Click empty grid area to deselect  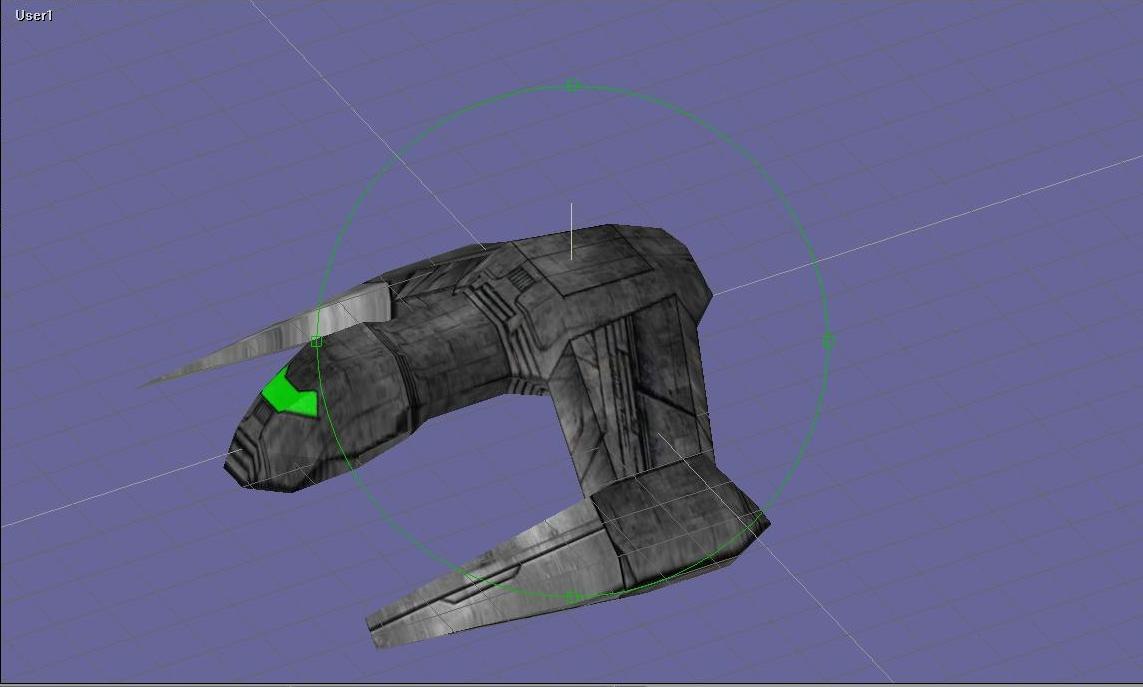[1000, 550]
